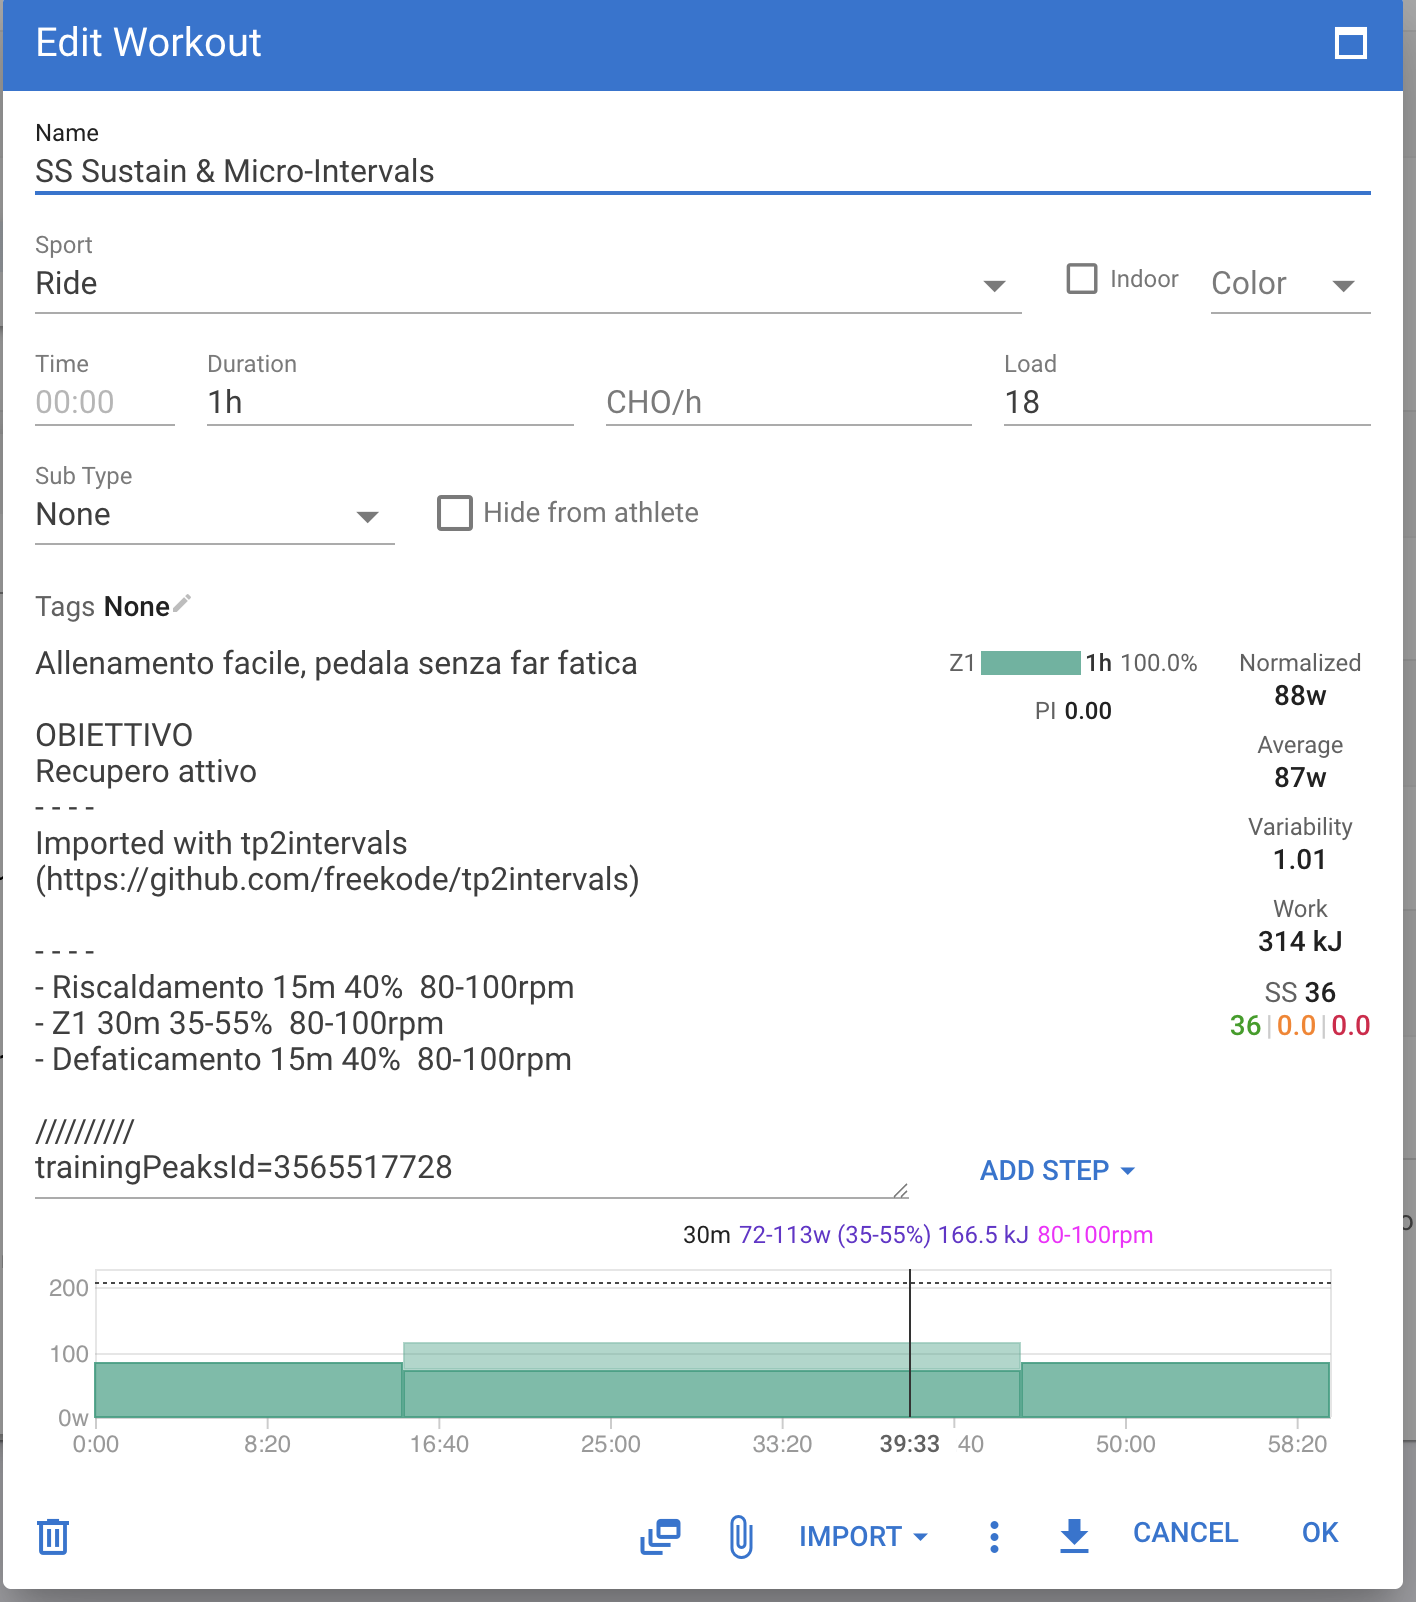Click the paperclip attachment icon
Image resolution: width=1416 pixels, height=1602 pixels.
741,1536
